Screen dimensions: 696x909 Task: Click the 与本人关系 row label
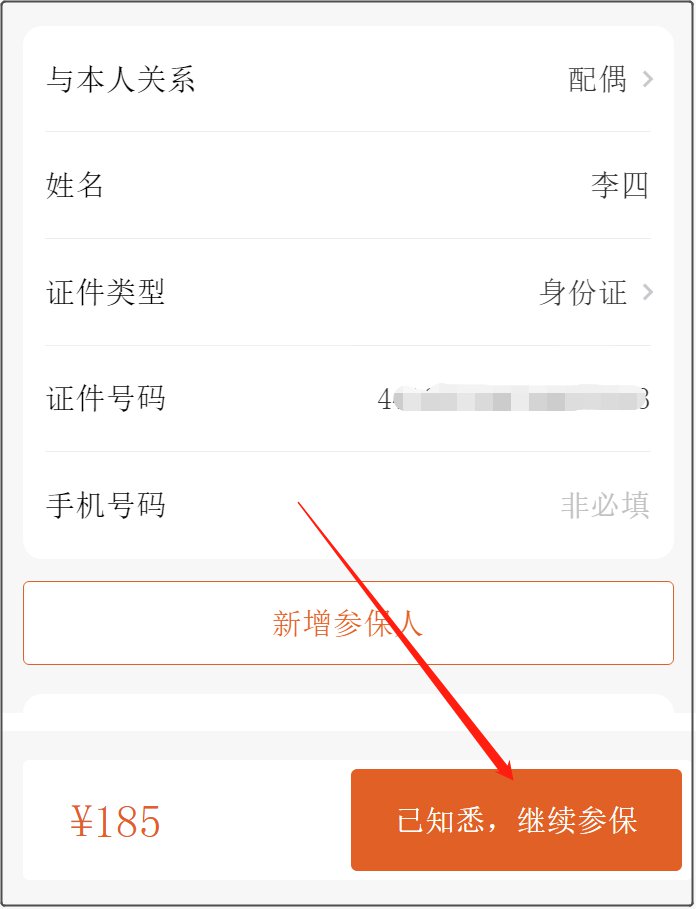[121, 79]
